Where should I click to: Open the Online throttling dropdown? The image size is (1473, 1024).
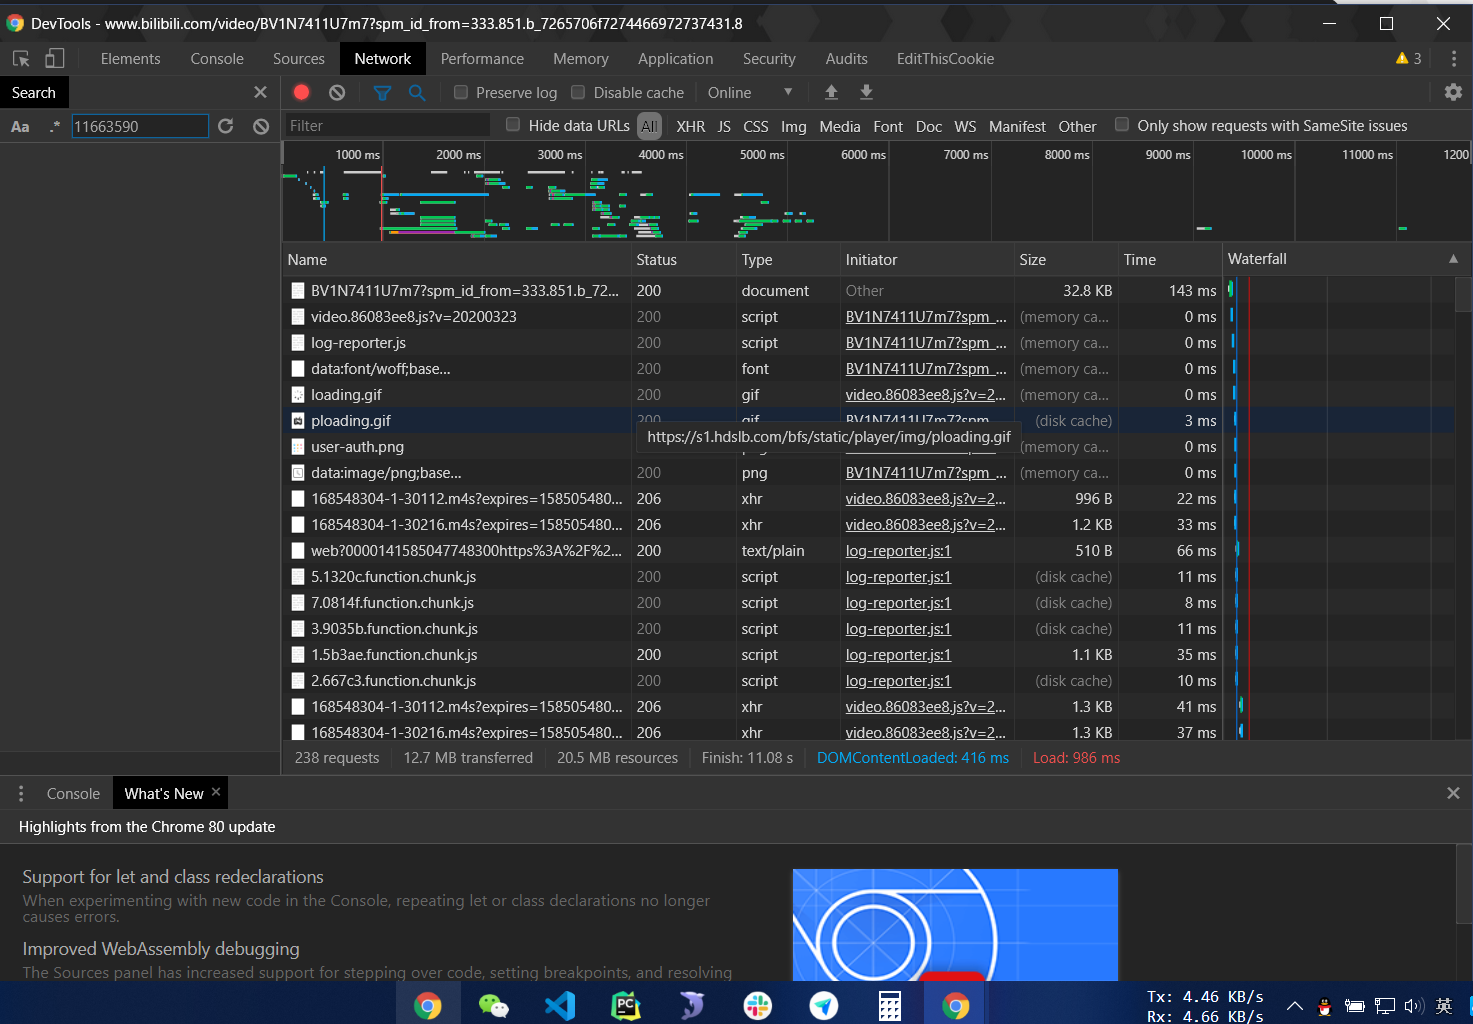(750, 92)
